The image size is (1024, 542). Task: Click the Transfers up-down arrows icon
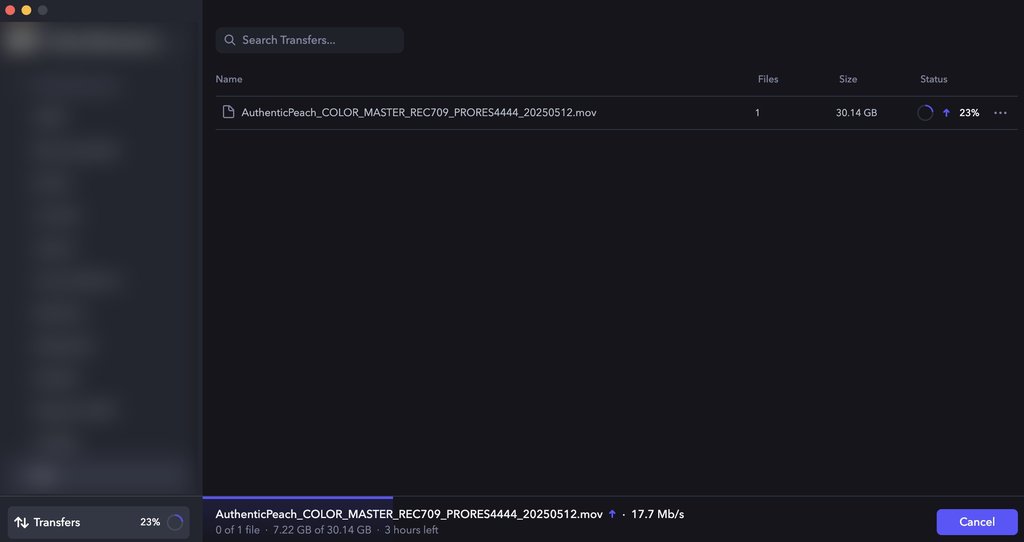coord(21,522)
